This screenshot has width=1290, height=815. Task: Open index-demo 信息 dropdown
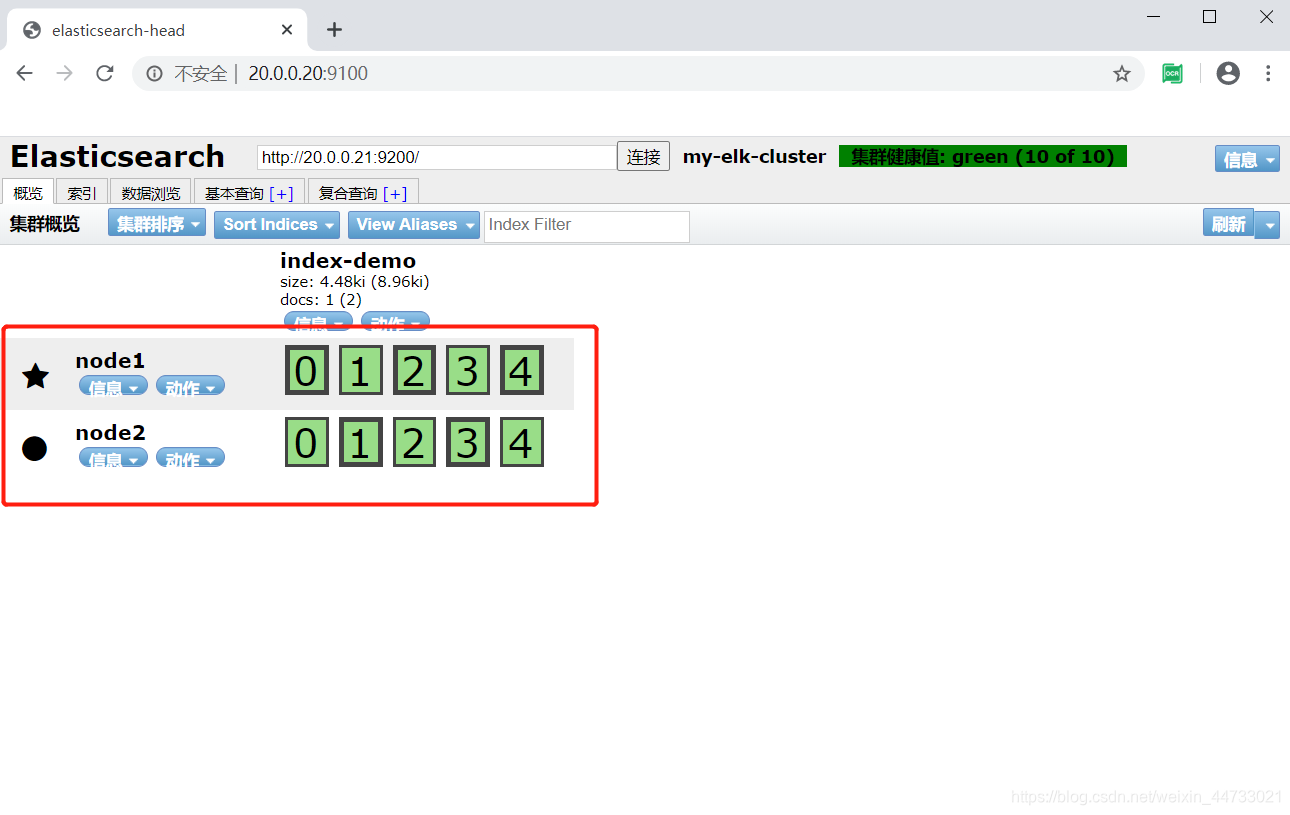pos(318,322)
